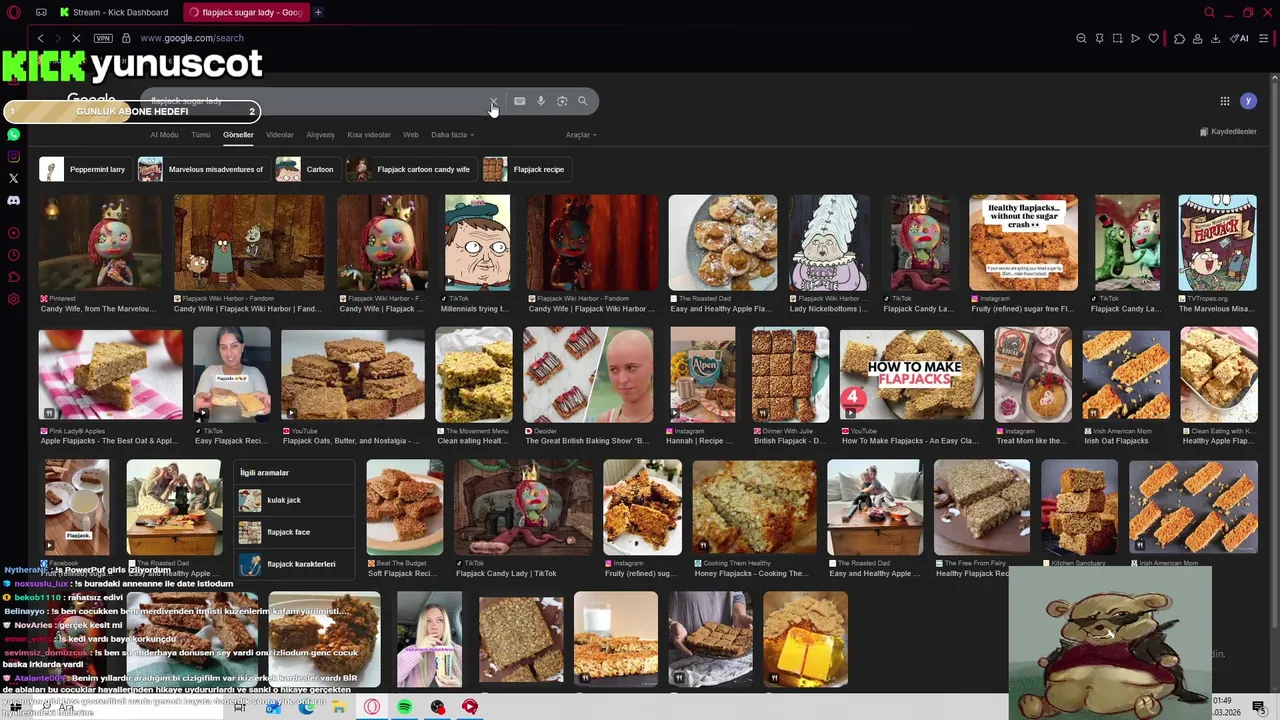Click the Flapjack recipe suggestion chip
The height and width of the screenshot is (720, 1280).
click(x=526, y=169)
